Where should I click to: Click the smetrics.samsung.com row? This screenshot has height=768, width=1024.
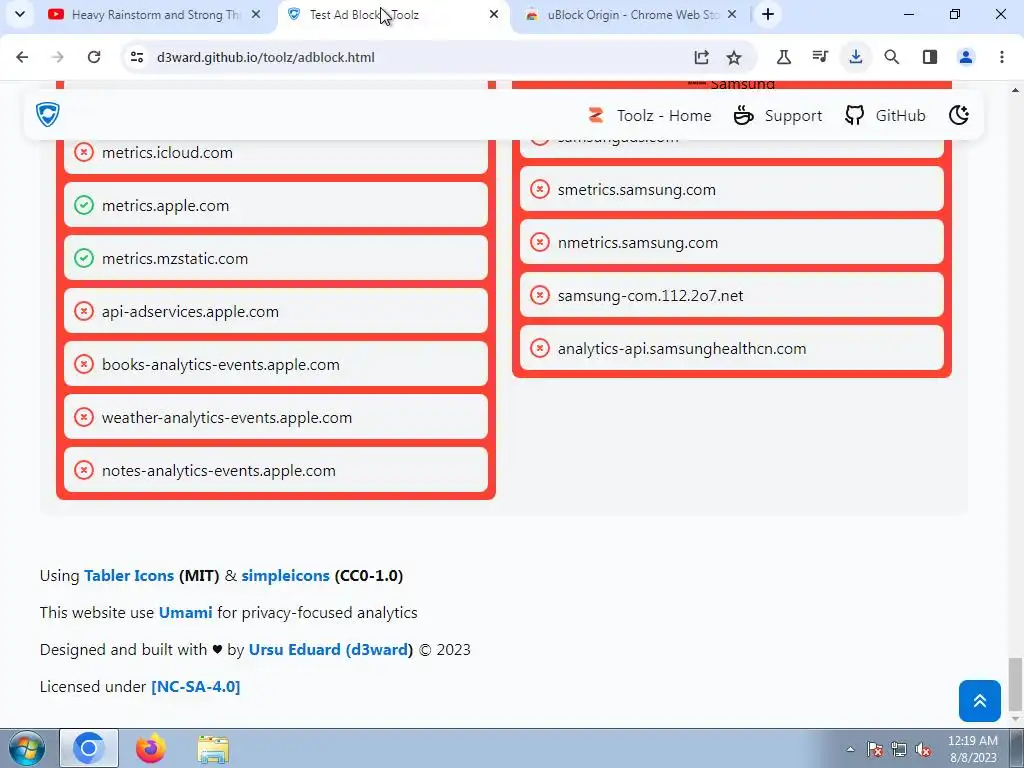pos(731,189)
